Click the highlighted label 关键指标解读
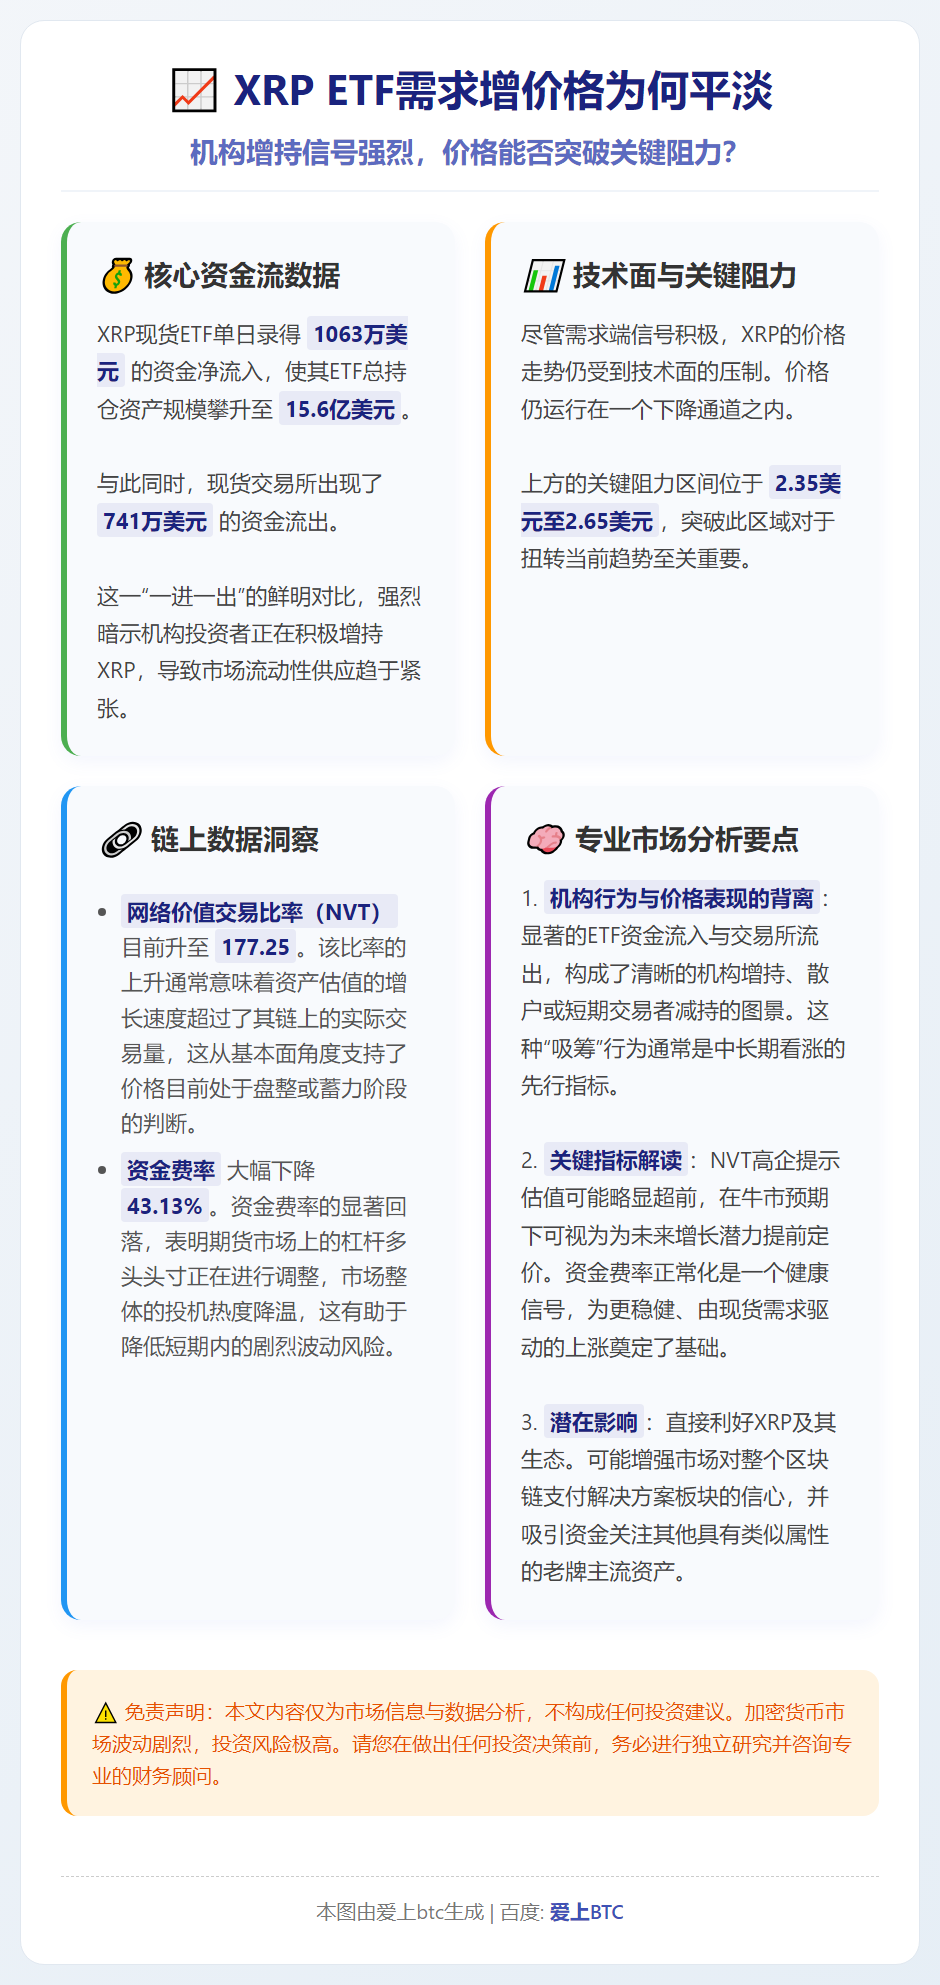 point(616,1160)
